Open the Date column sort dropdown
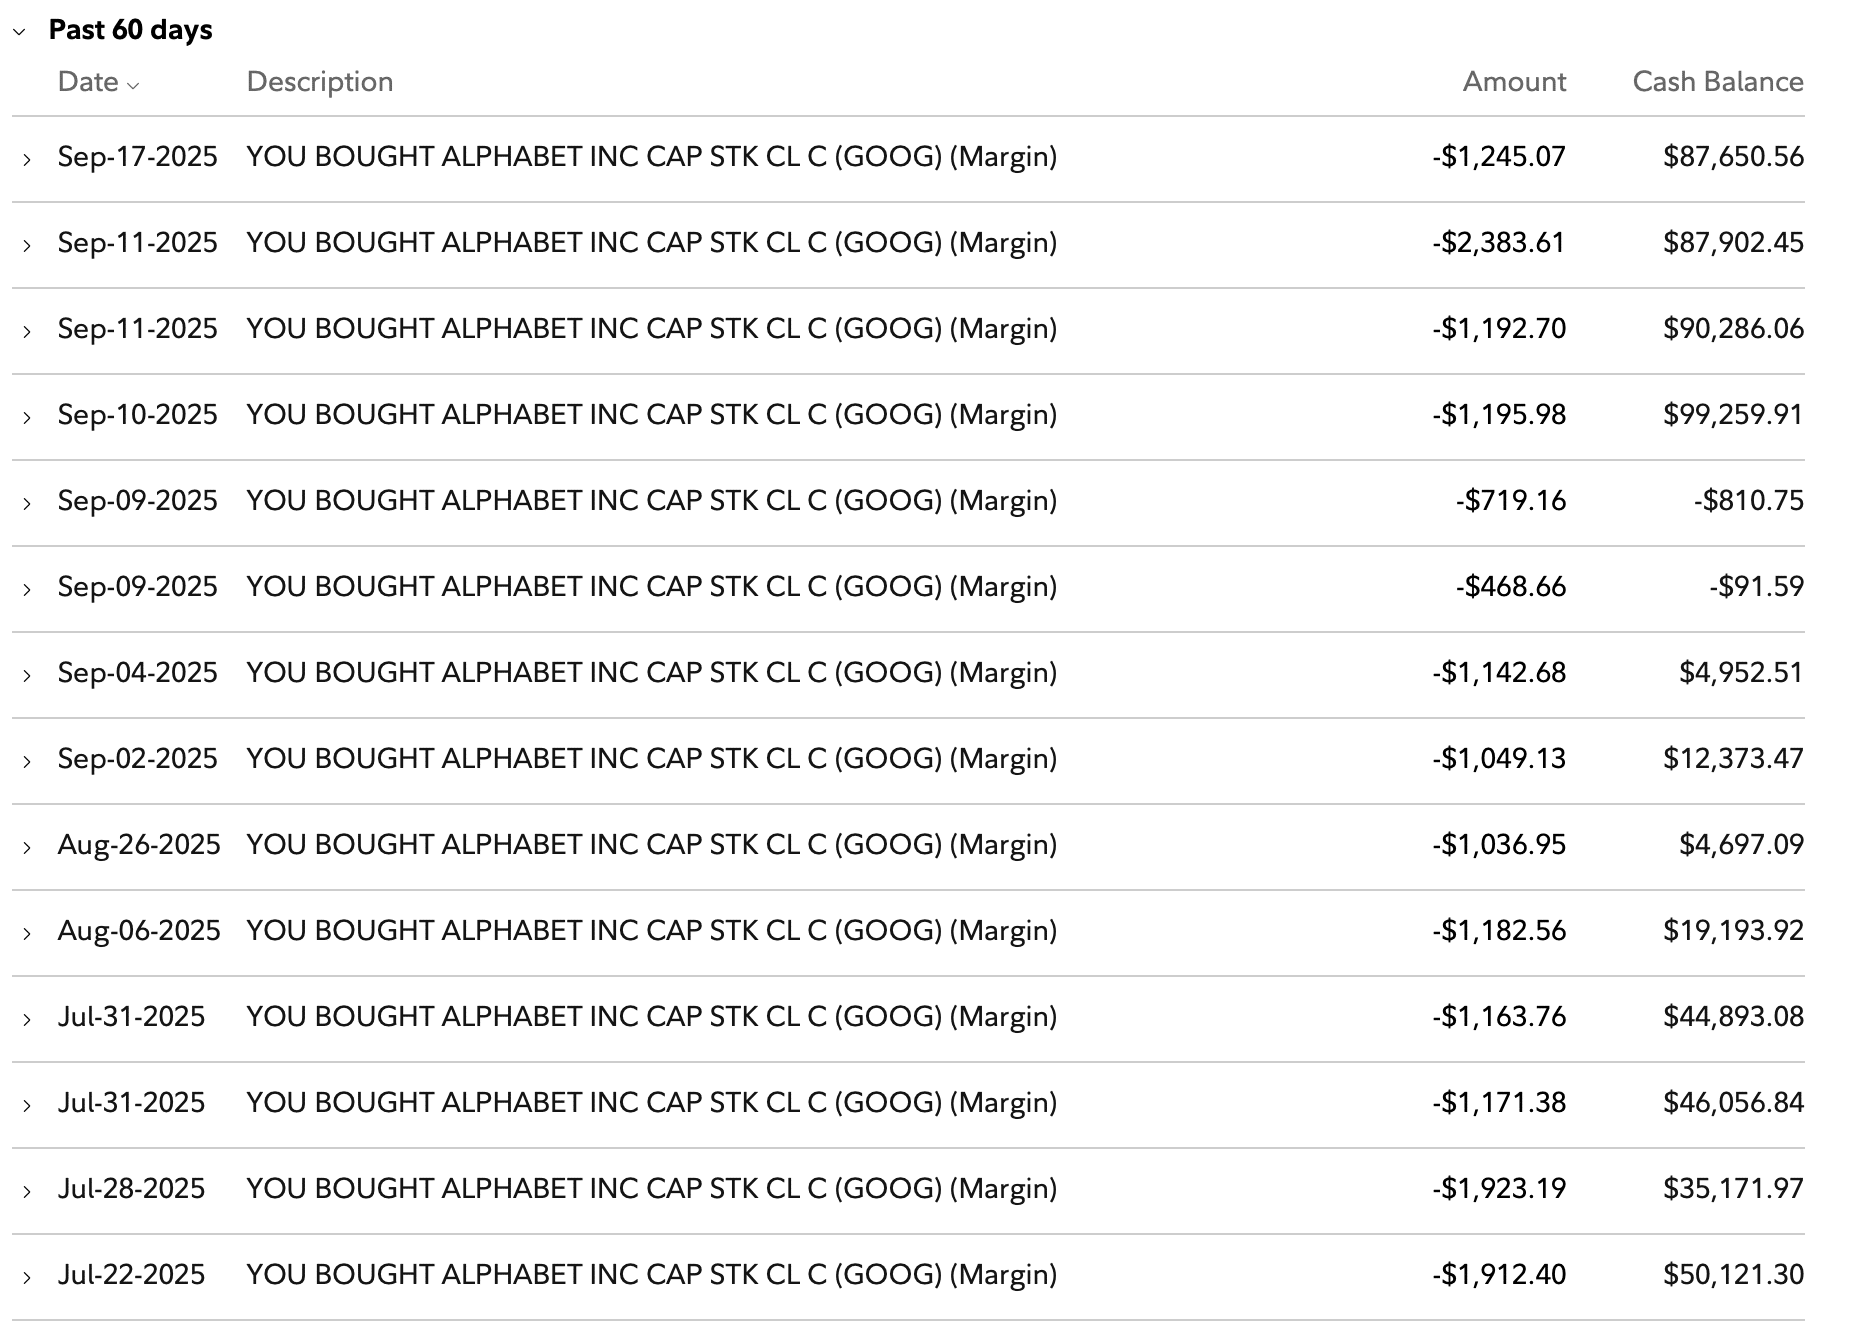 point(133,85)
